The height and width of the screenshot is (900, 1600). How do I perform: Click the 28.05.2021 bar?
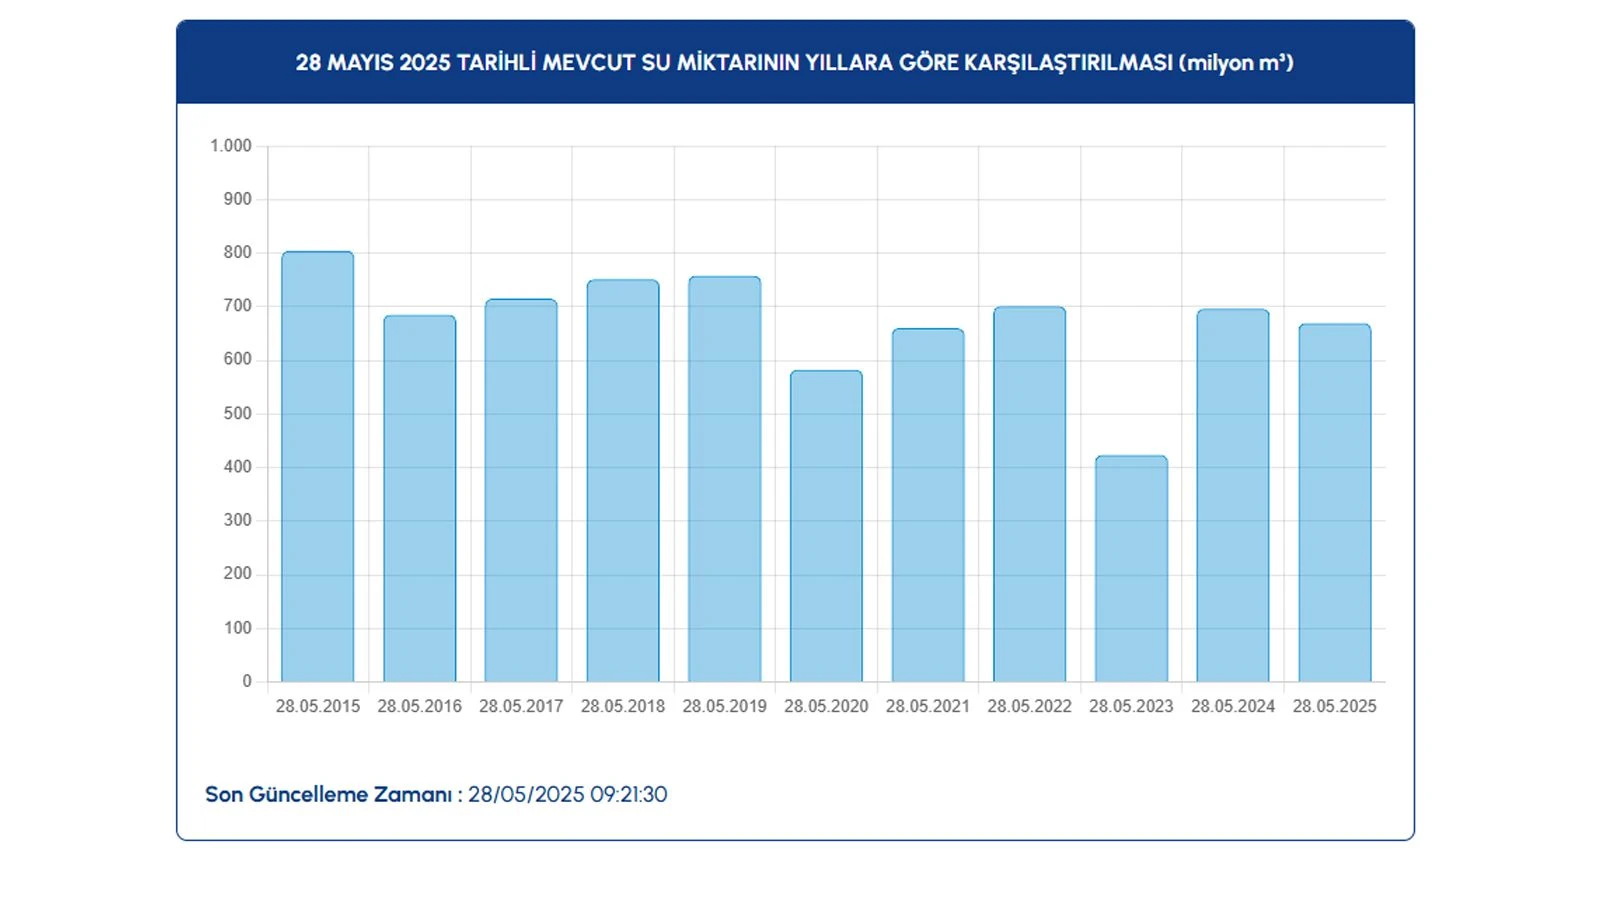tap(928, 505)
